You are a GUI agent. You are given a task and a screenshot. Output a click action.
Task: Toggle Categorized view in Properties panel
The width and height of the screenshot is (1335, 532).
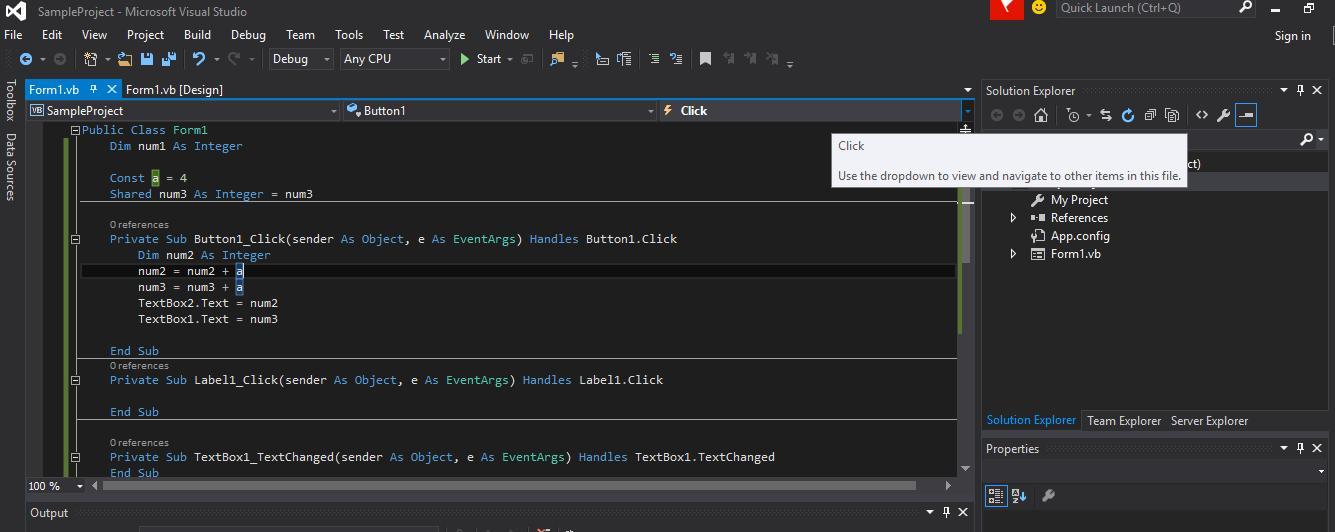(996, 495)
